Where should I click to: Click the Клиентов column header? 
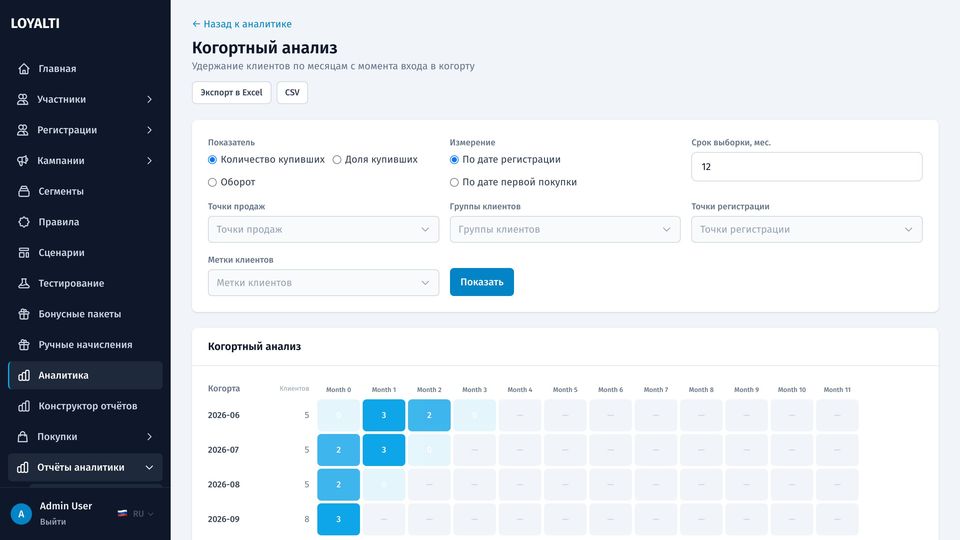(294, 389)
